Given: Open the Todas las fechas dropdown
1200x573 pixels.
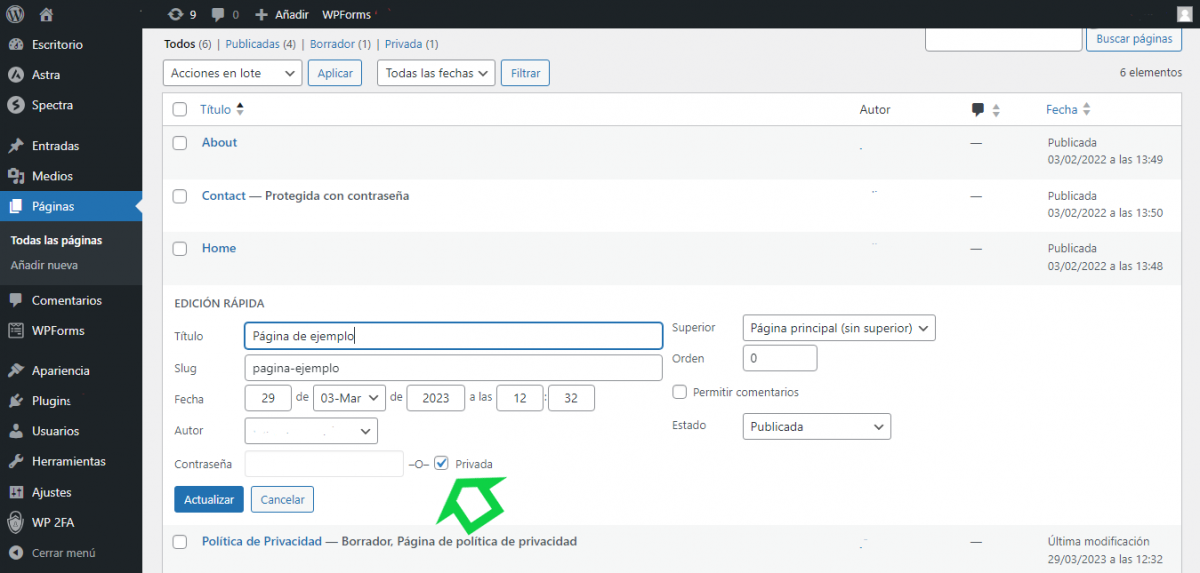Looking at the screenshot, I should tap(436, 73).
